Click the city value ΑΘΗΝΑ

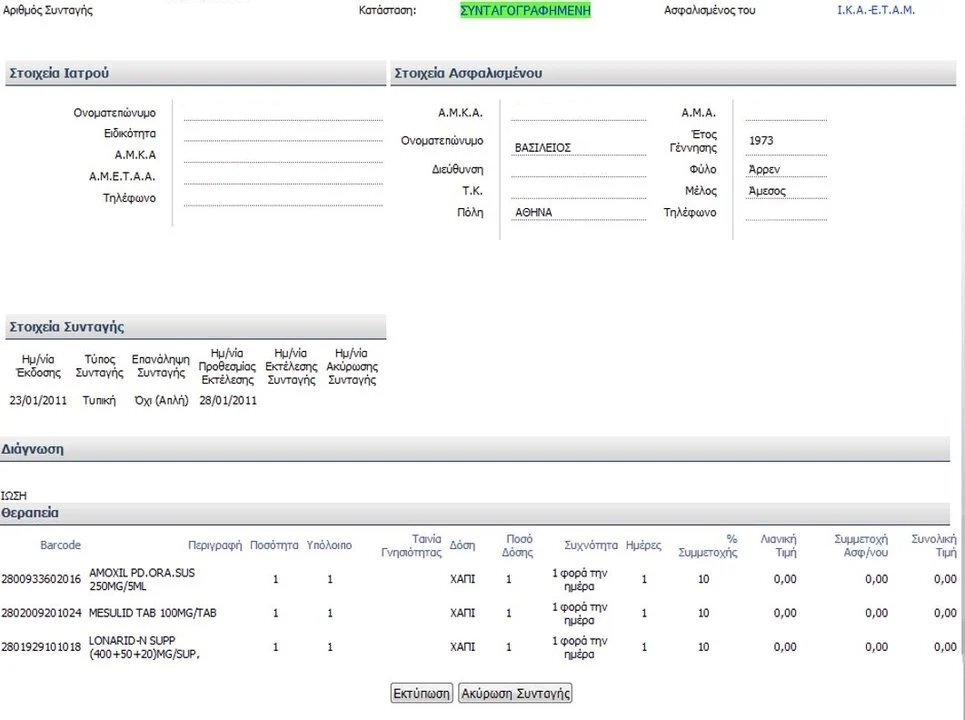(534, 212)
